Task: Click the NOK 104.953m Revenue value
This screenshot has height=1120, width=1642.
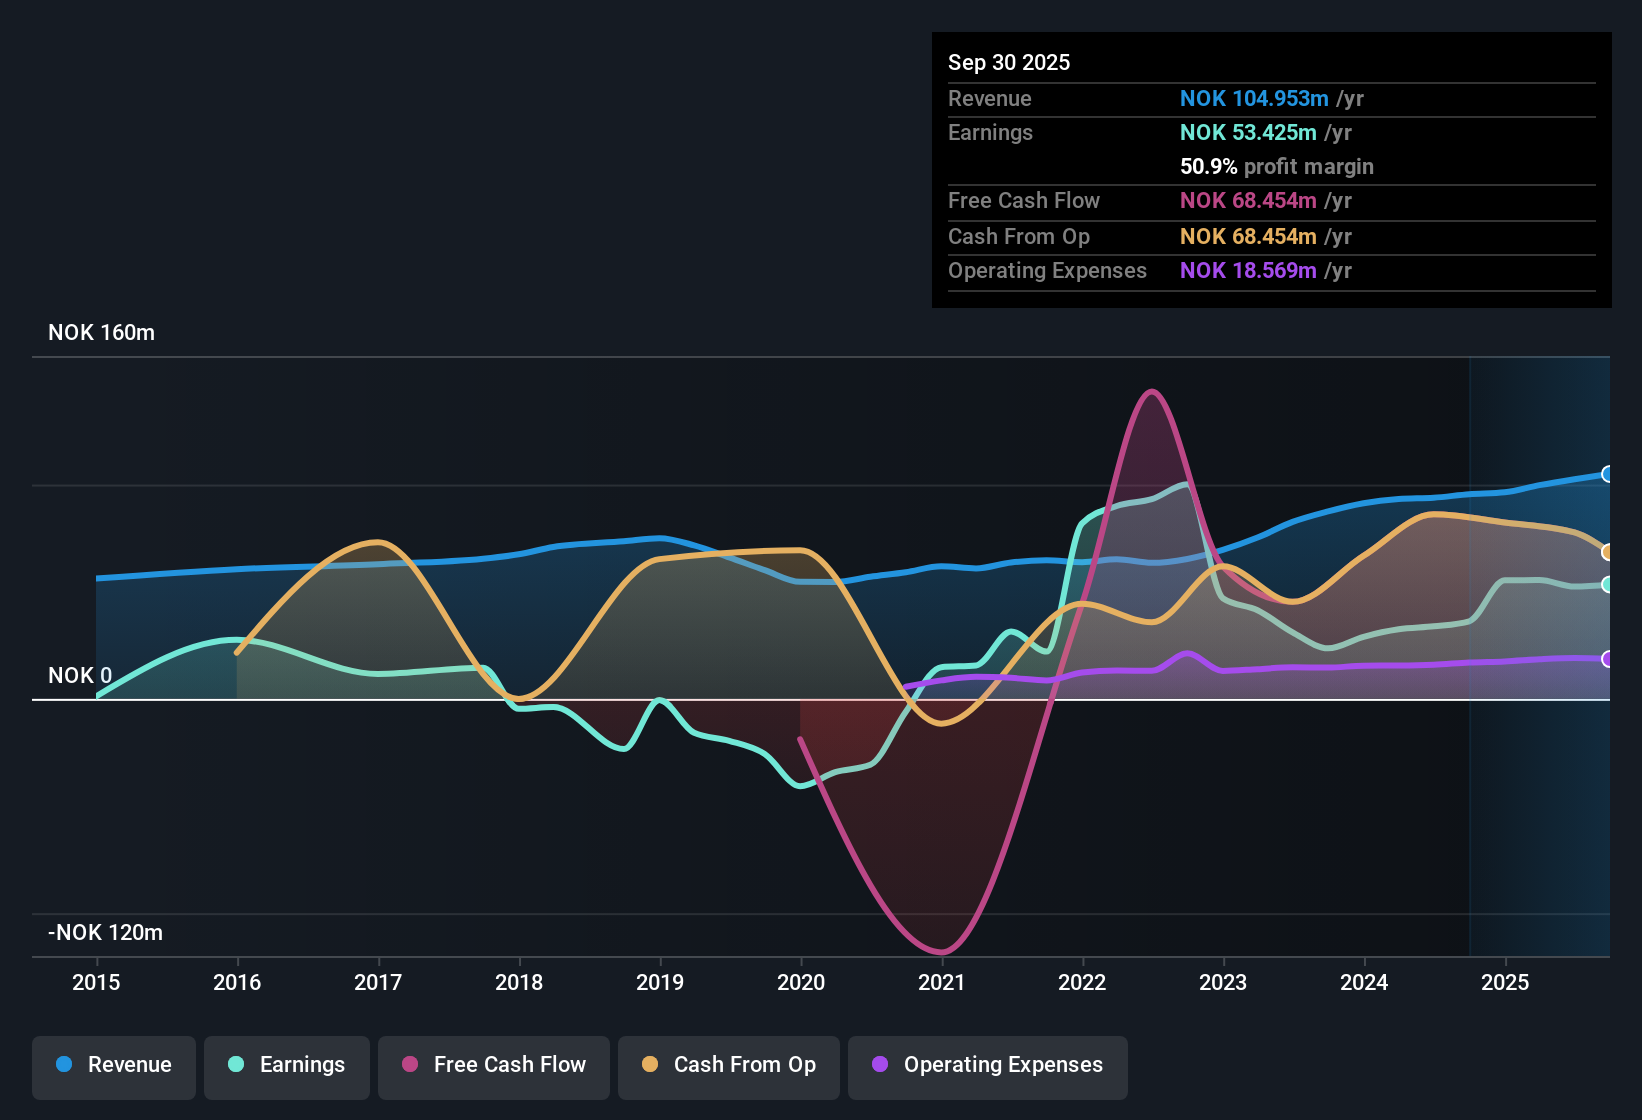Action: pos(1254,98)
